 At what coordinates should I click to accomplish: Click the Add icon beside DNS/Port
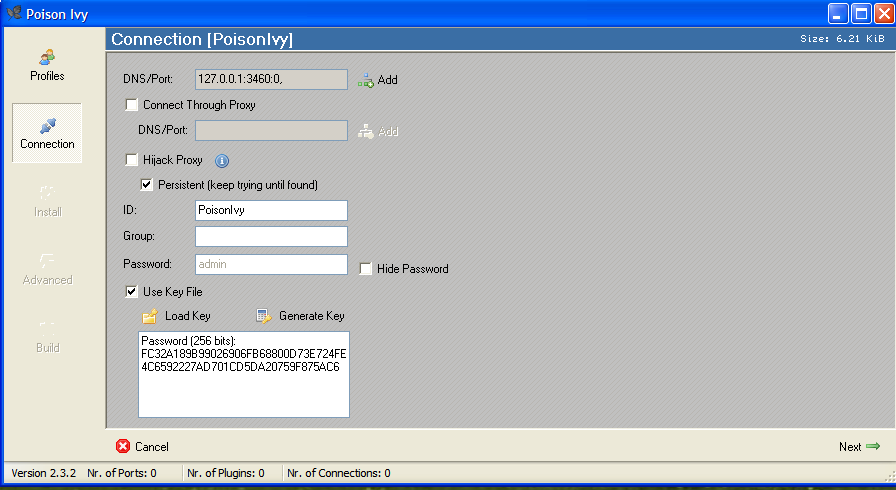click(366, 79)
